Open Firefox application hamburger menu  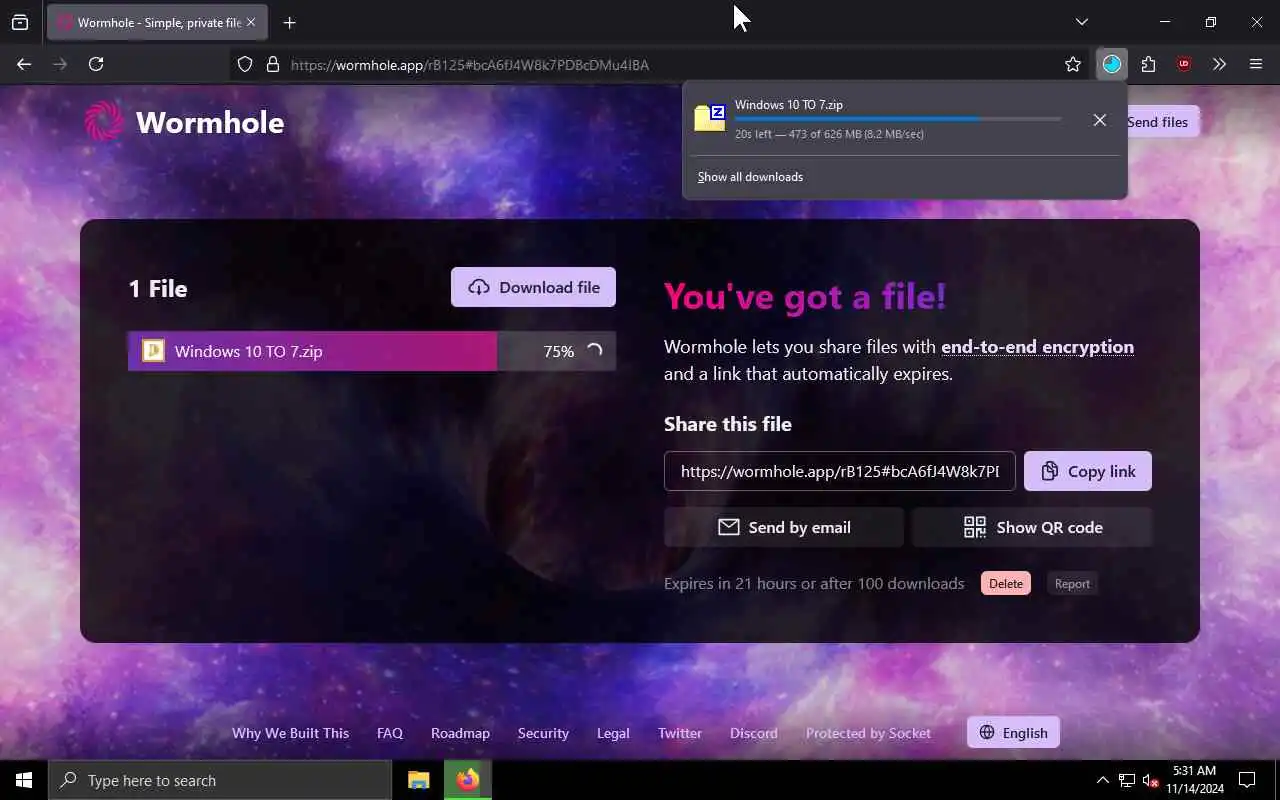1256,64
